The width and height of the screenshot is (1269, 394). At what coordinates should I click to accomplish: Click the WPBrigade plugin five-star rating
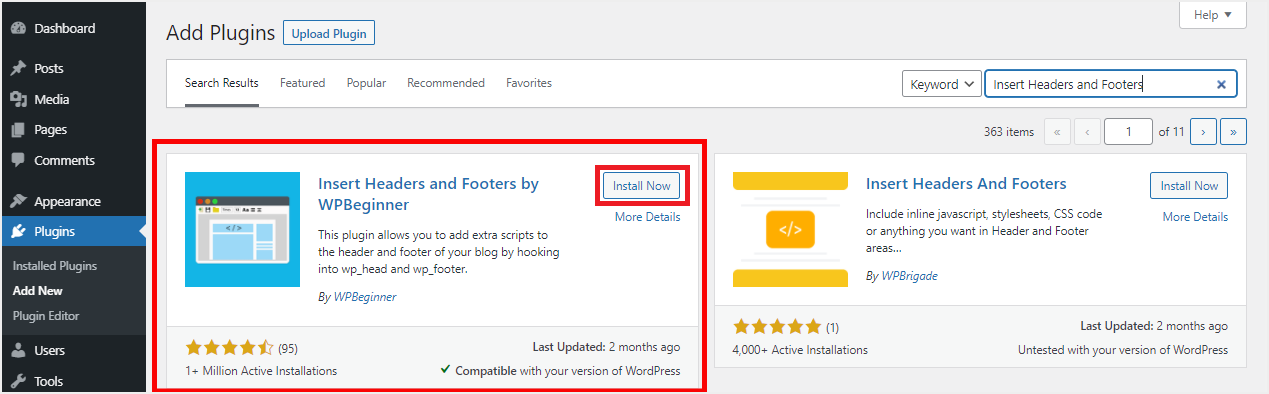(777, 327)
